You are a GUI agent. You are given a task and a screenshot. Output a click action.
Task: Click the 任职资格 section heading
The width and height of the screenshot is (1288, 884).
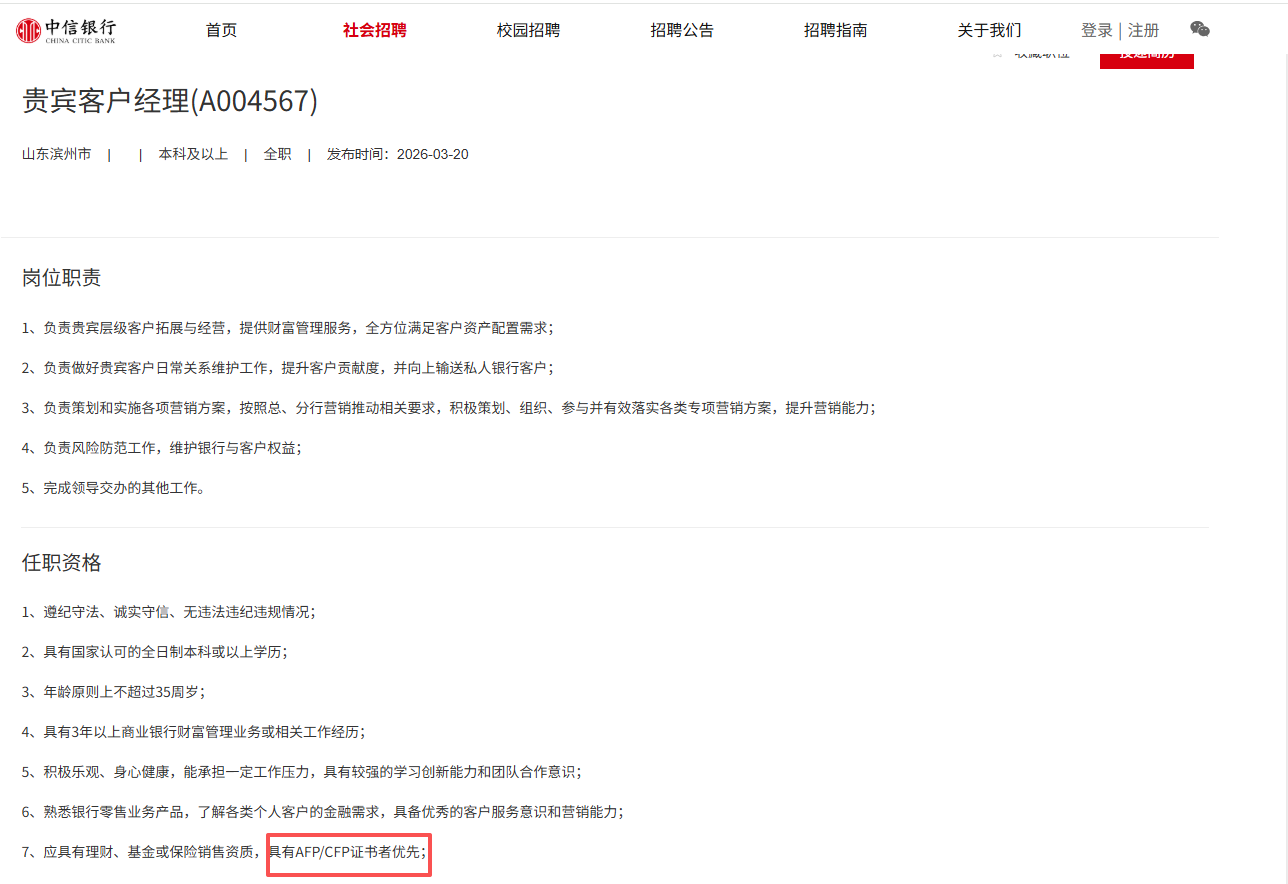62,563
